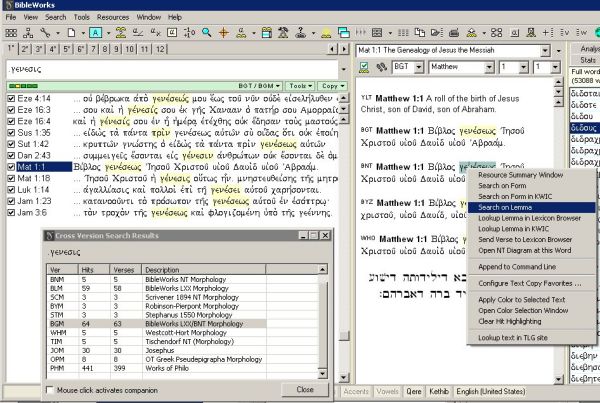The height and width of the screenshot is (403, 600).
Task: Uncheck the Sus 1:35 result checkbox
Action: [11, 133]
